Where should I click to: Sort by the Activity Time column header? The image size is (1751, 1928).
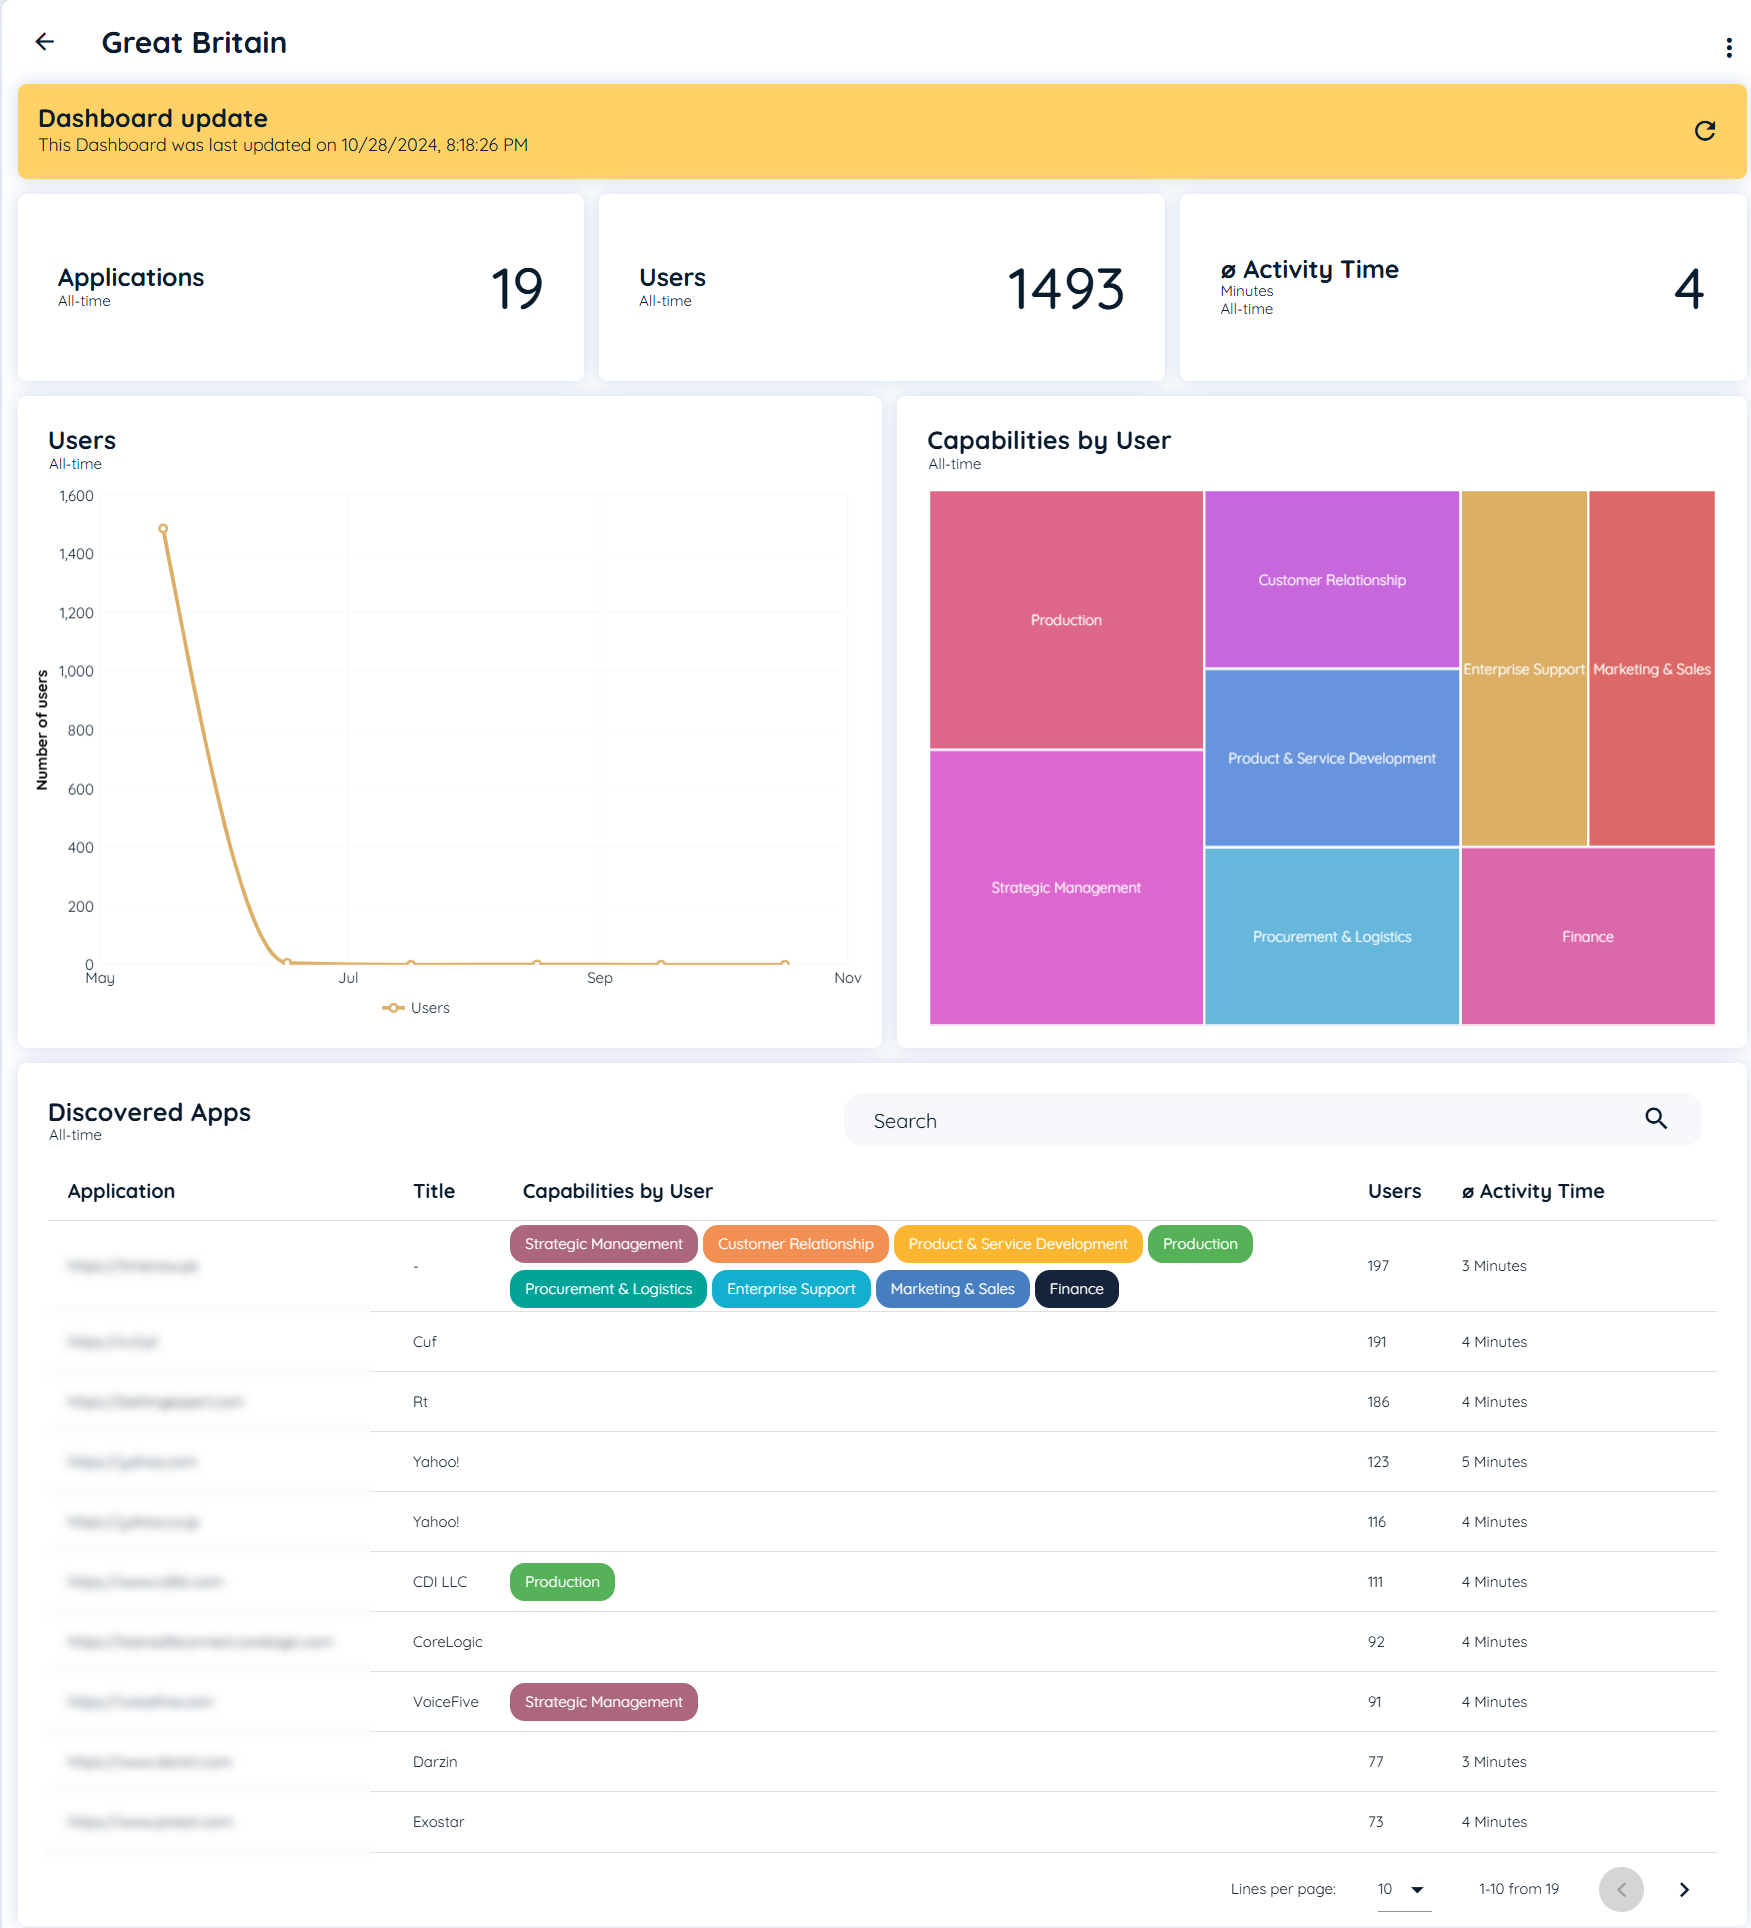[x=1533, y=1191]
